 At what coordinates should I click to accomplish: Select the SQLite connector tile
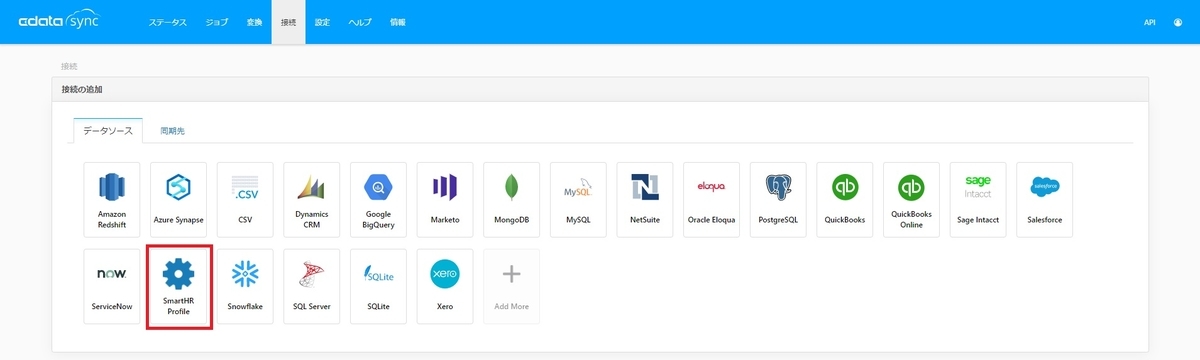pos(378,286)
